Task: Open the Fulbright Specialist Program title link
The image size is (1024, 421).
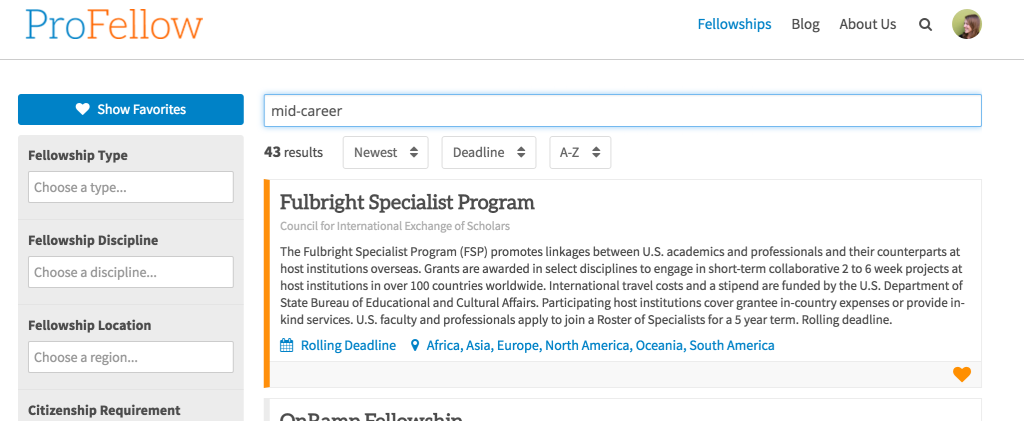Action: point(407,202)
